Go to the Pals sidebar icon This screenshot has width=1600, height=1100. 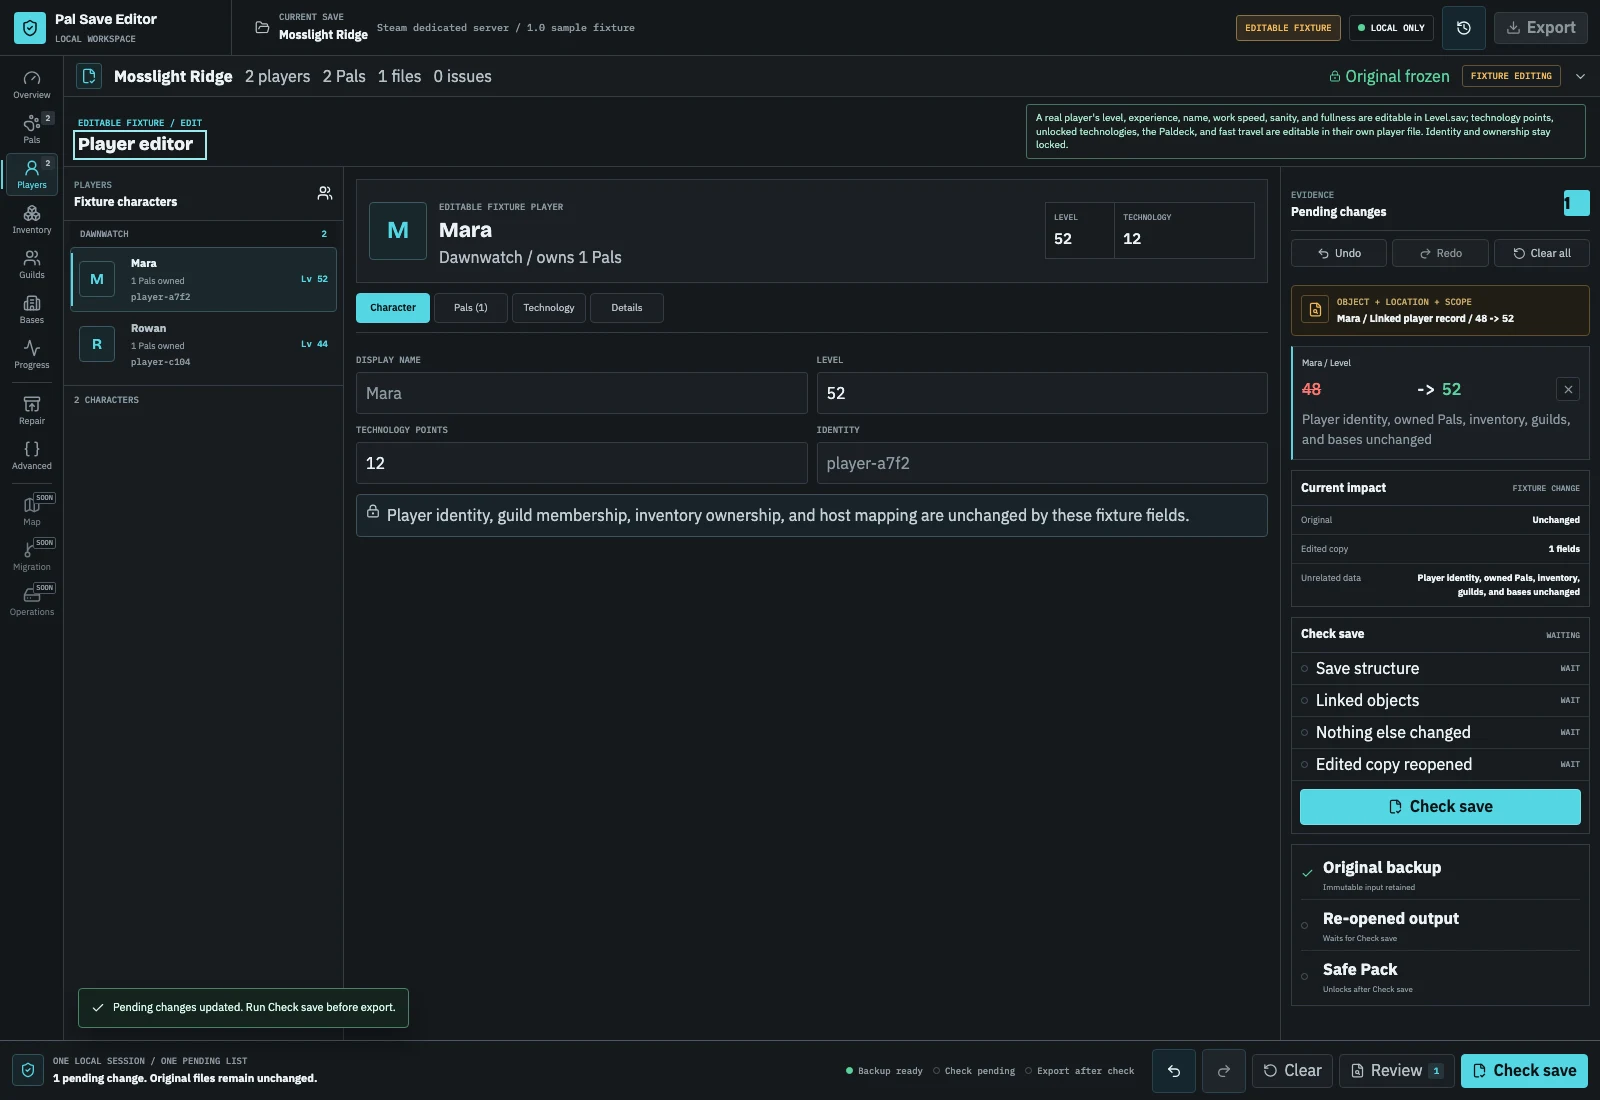pos(32,129)
